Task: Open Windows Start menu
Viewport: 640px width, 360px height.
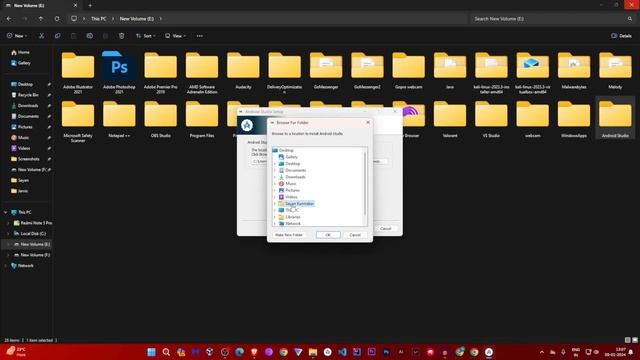Action: pyautogui.click(x=151, y=352)
